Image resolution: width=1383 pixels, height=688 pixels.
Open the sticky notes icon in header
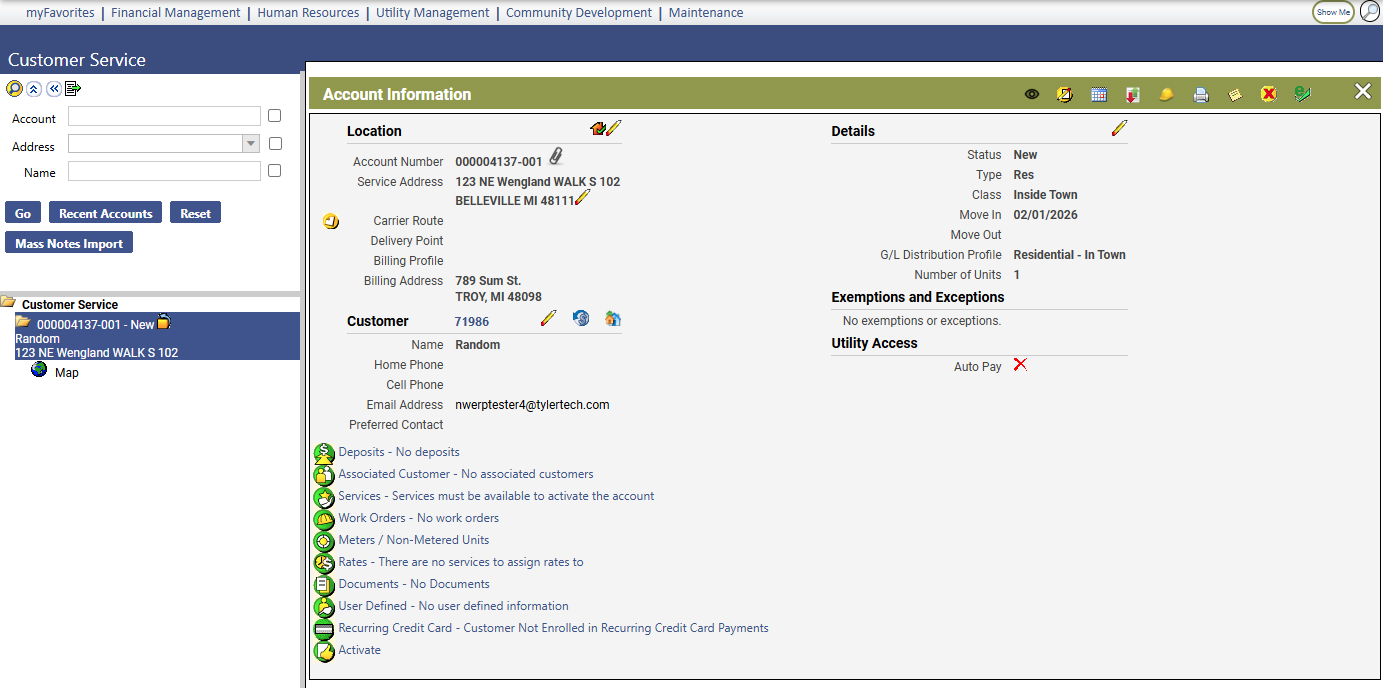[1235, 95]
